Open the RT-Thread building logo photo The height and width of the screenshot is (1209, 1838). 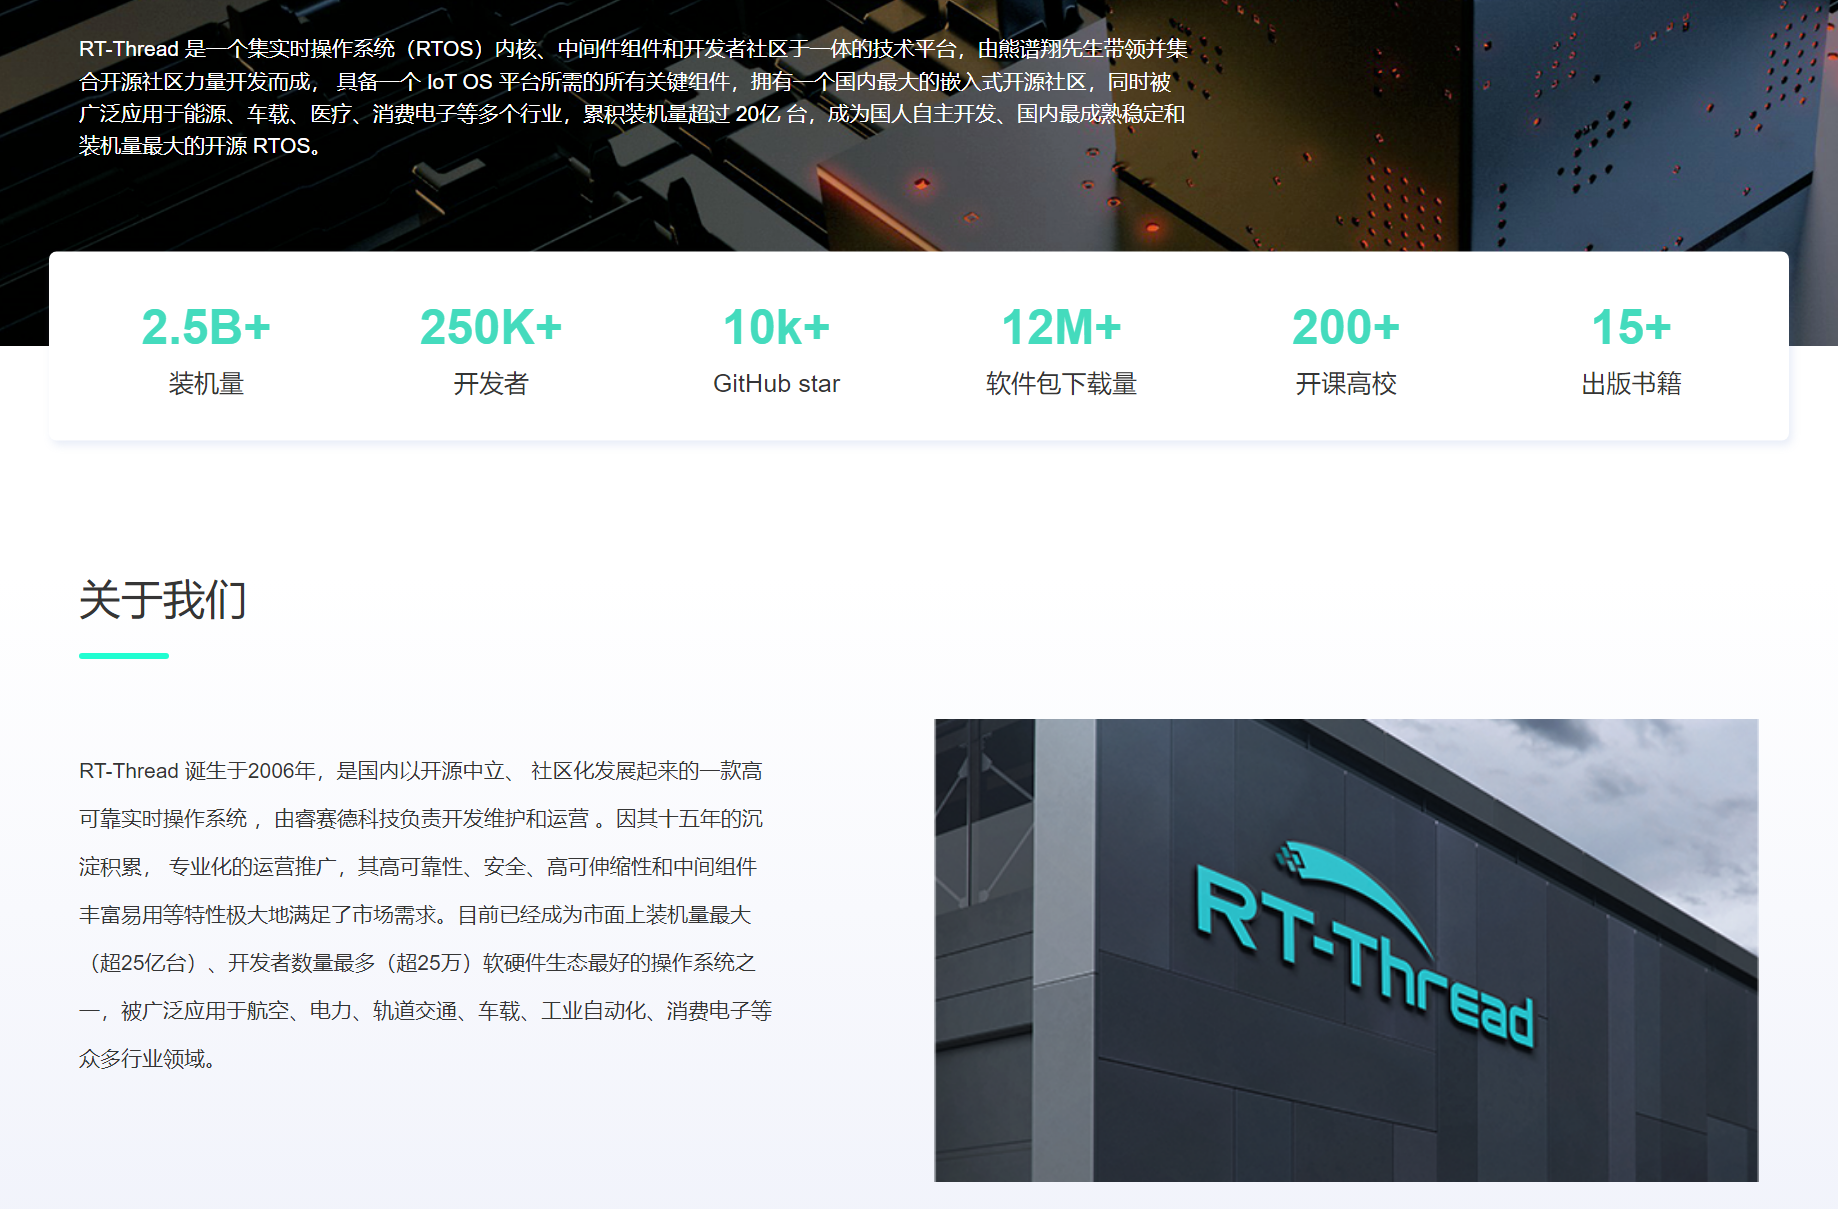[1346, 950]
